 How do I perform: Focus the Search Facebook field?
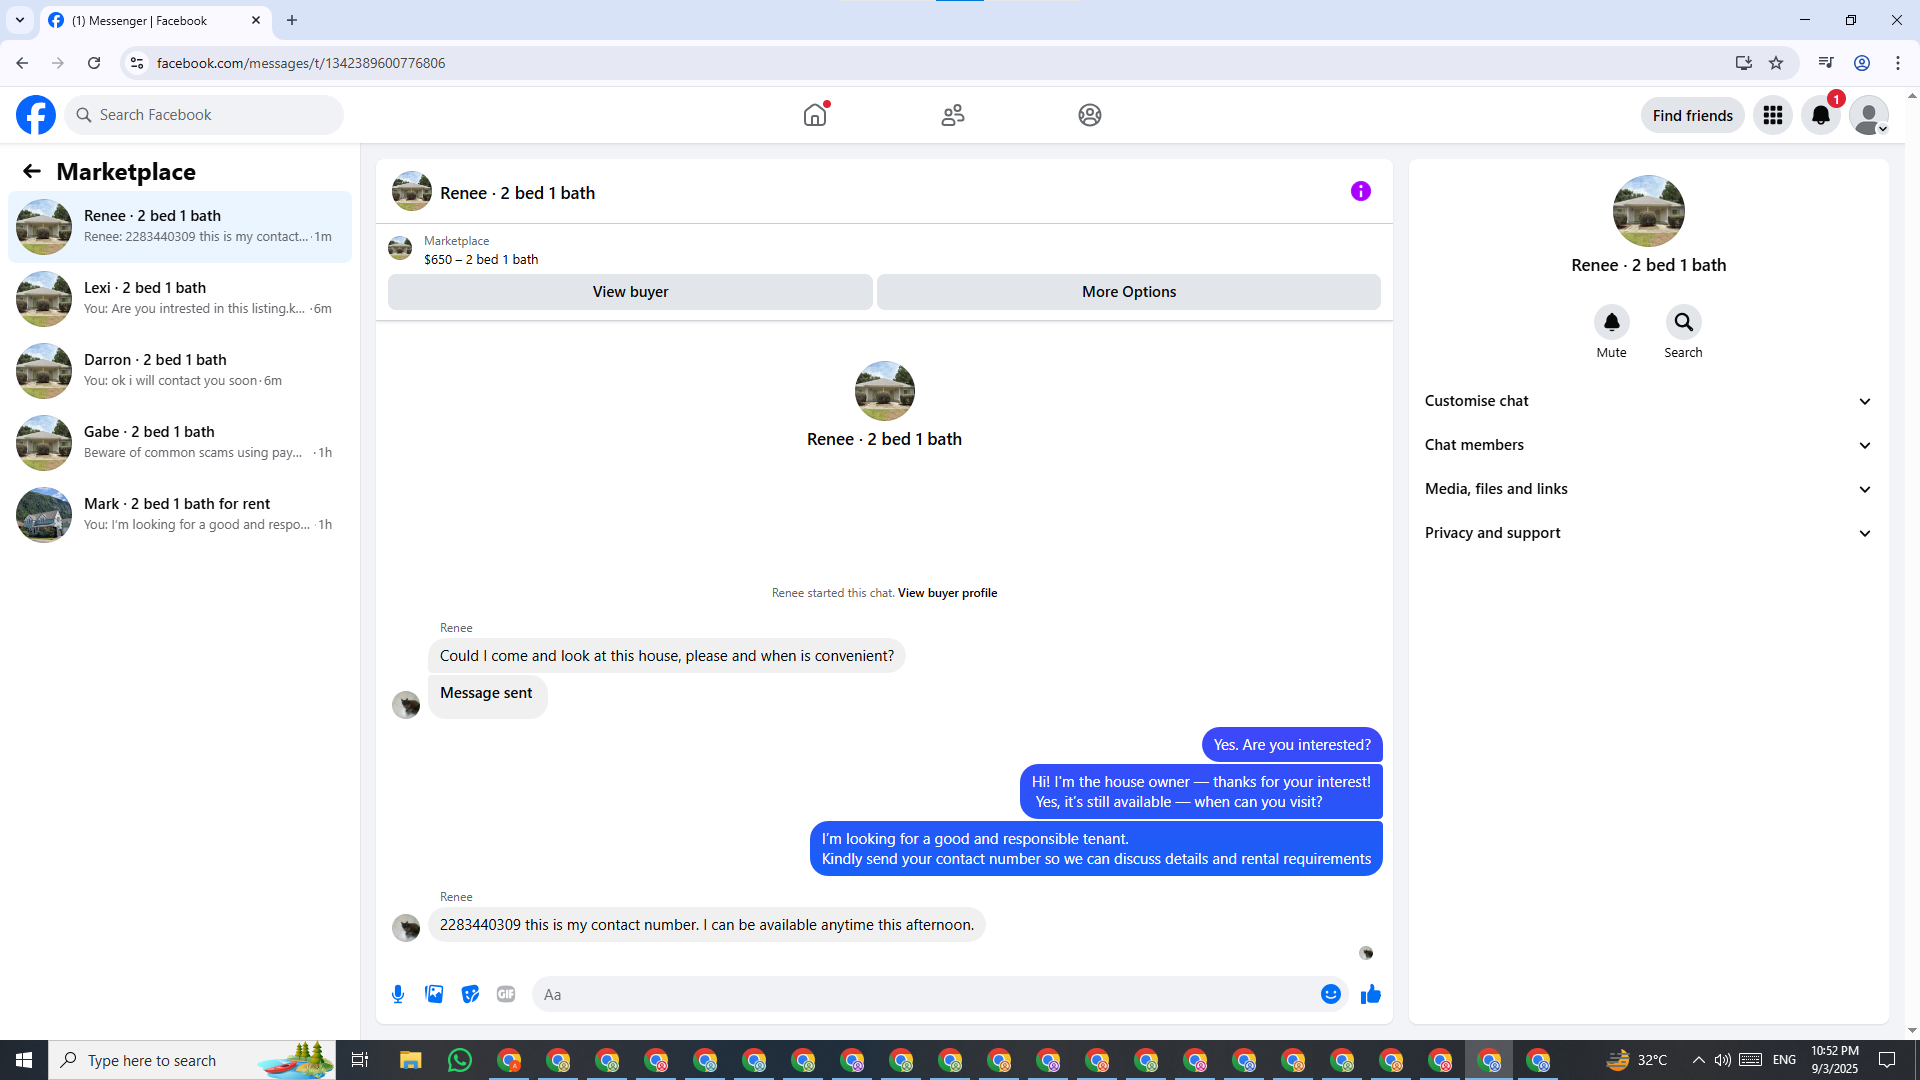204,115
